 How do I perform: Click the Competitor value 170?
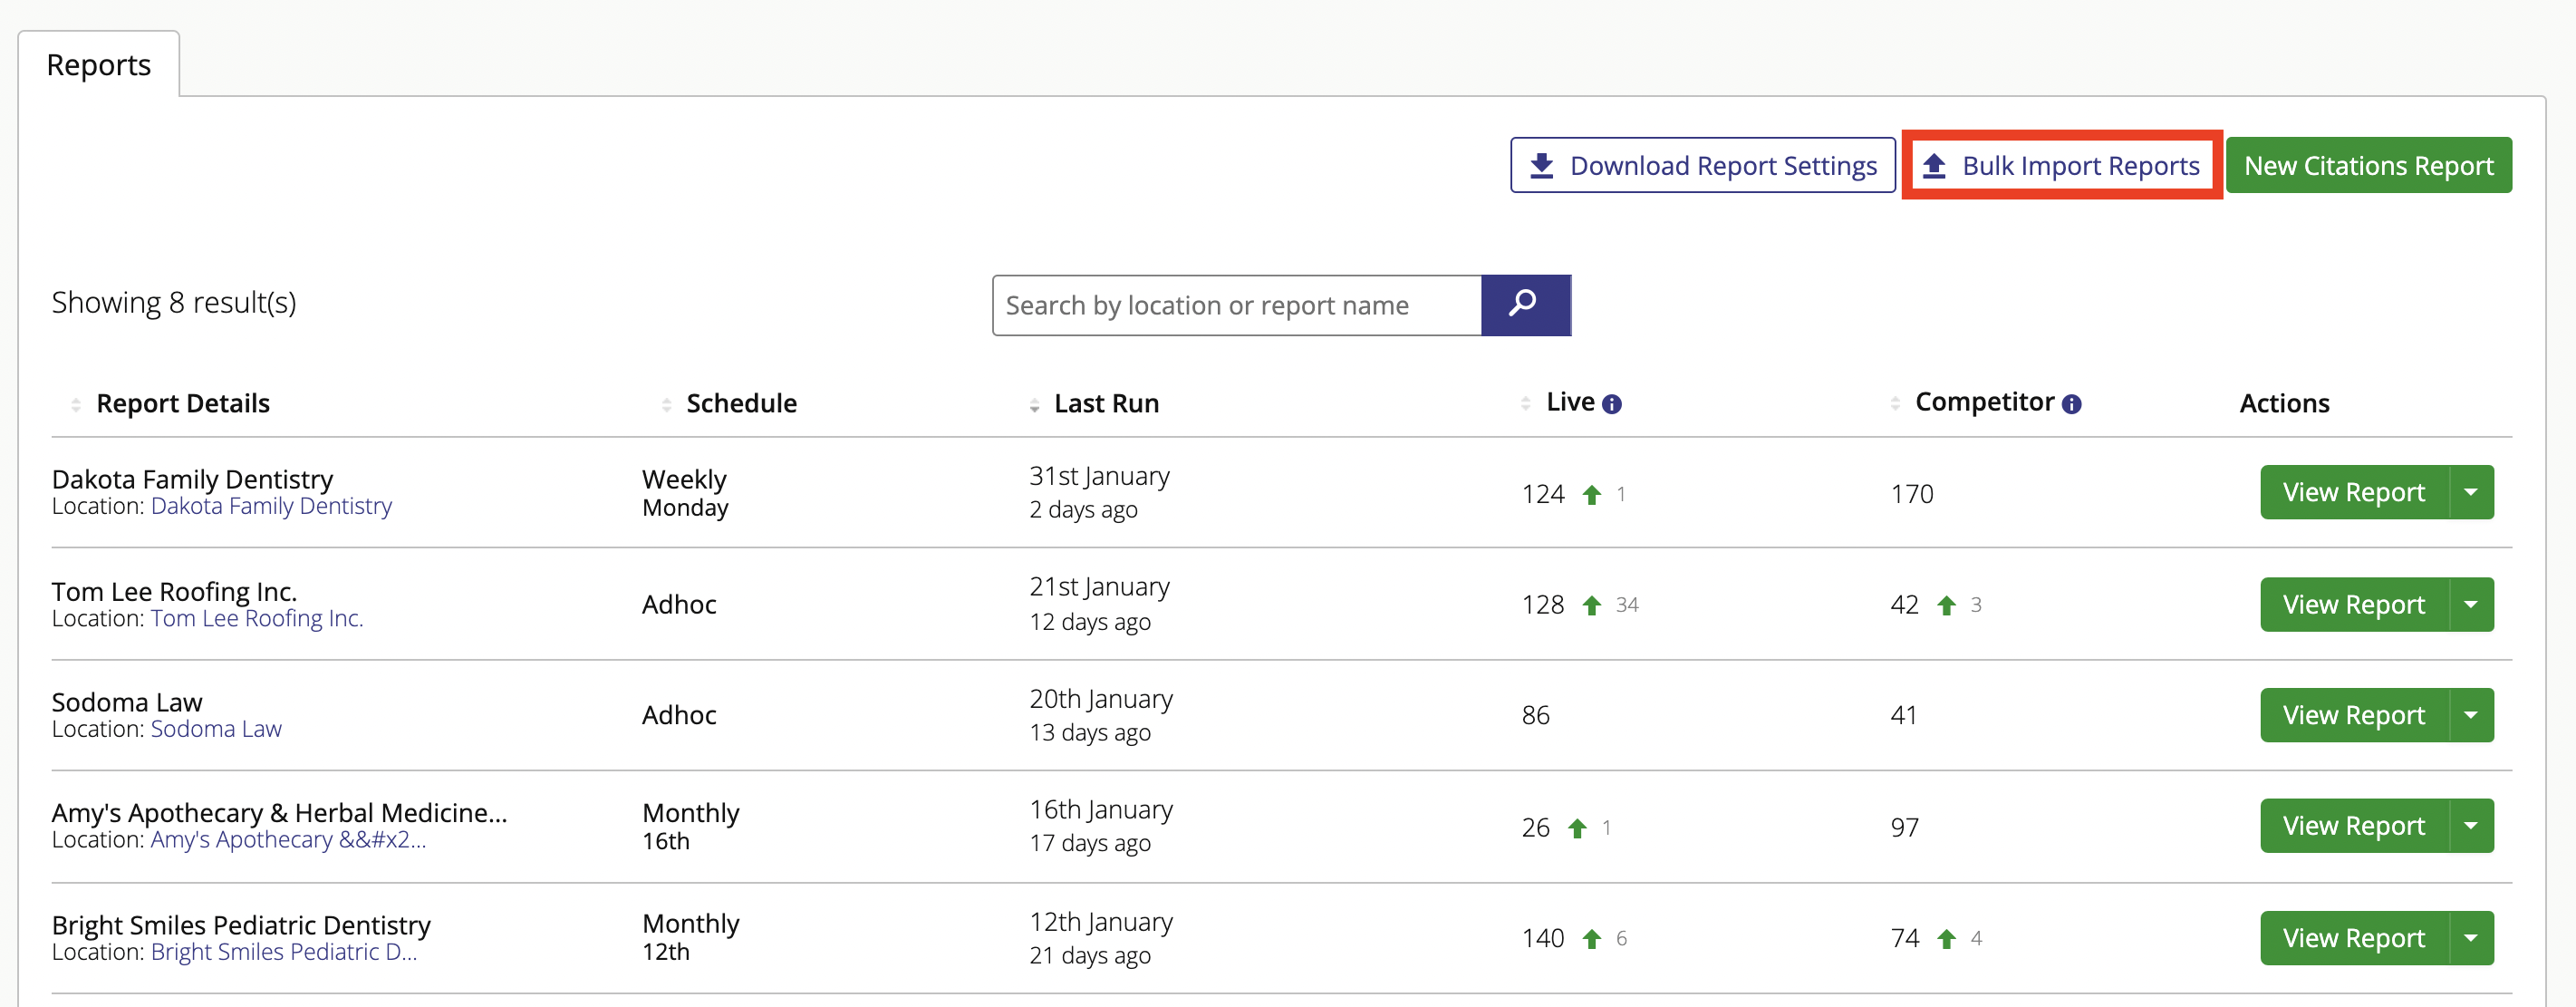pyautogui.click(x=1912, y=494)
